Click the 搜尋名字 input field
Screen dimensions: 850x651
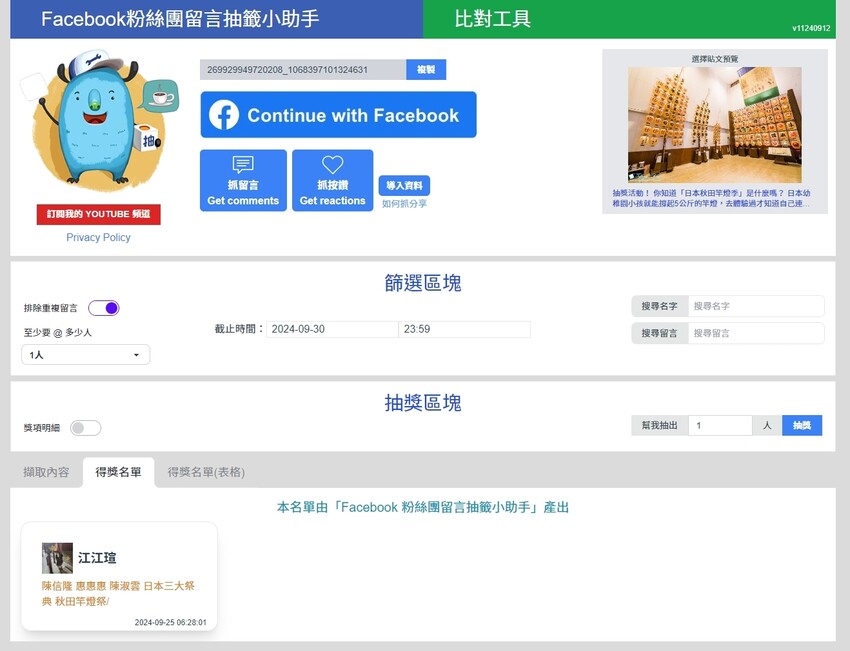[x=756, y=306]
